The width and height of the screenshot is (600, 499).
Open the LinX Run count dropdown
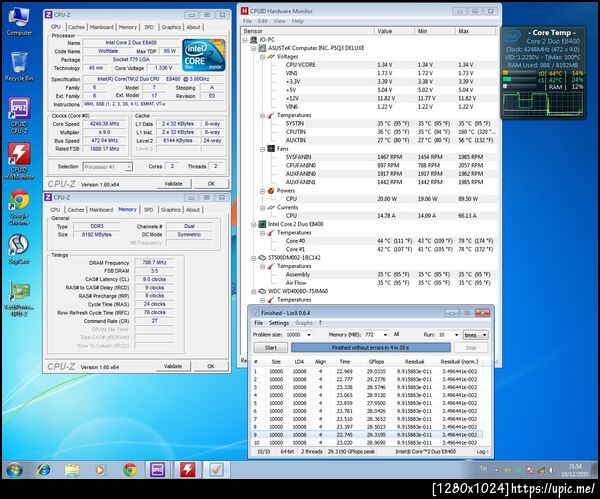457,335
